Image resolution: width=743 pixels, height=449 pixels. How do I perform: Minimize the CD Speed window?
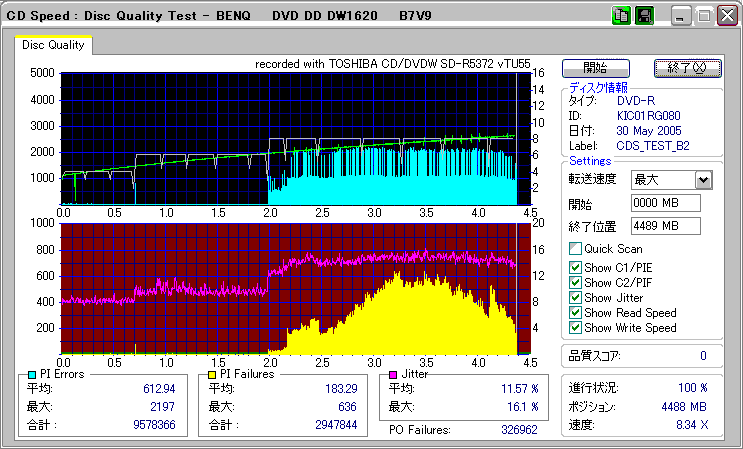tap(681, 16)
